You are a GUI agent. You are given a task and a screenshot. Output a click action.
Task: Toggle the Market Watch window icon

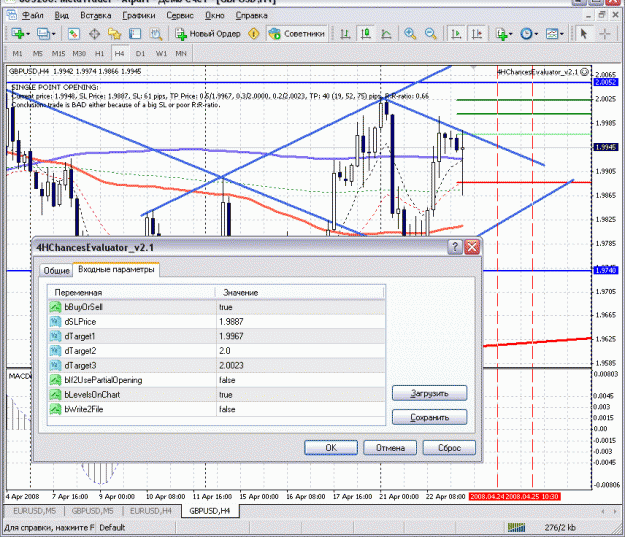(x=74, y=33)
